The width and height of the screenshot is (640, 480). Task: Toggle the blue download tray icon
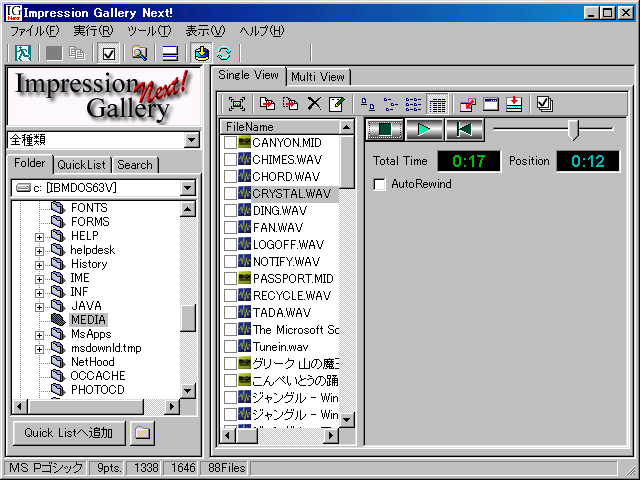(x=202, y=53)
